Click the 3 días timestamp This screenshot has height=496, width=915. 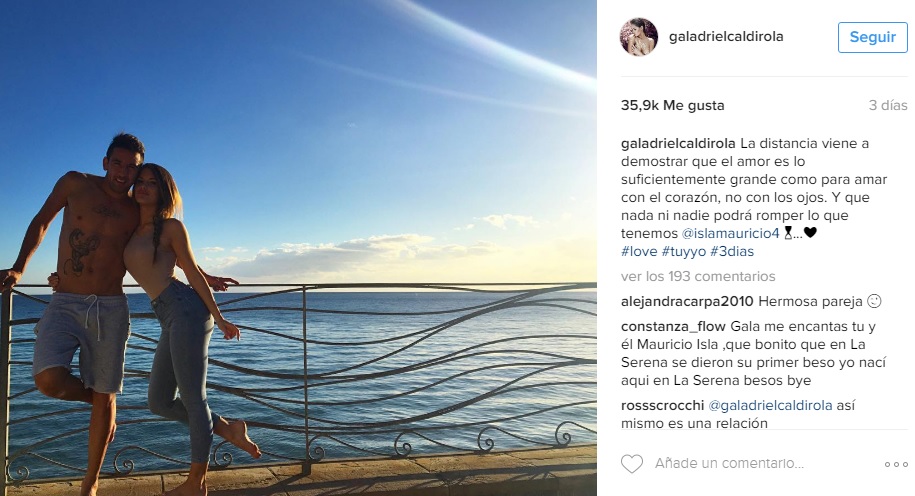coord(888,106)
